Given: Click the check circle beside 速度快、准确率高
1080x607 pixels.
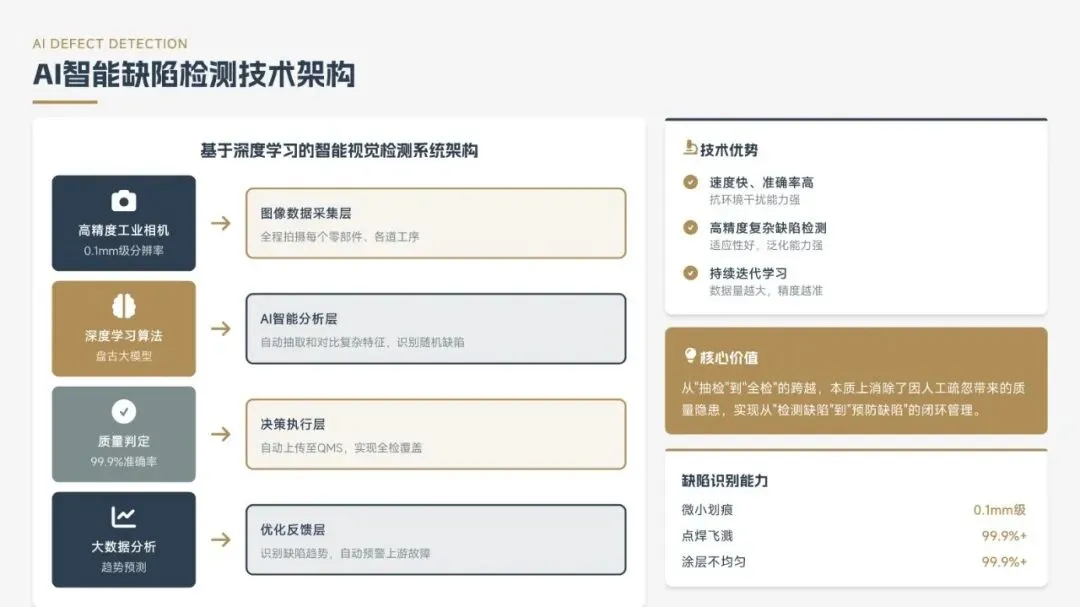Looking at the screenshot, I should pyautogui.click(x=690, y=182).
